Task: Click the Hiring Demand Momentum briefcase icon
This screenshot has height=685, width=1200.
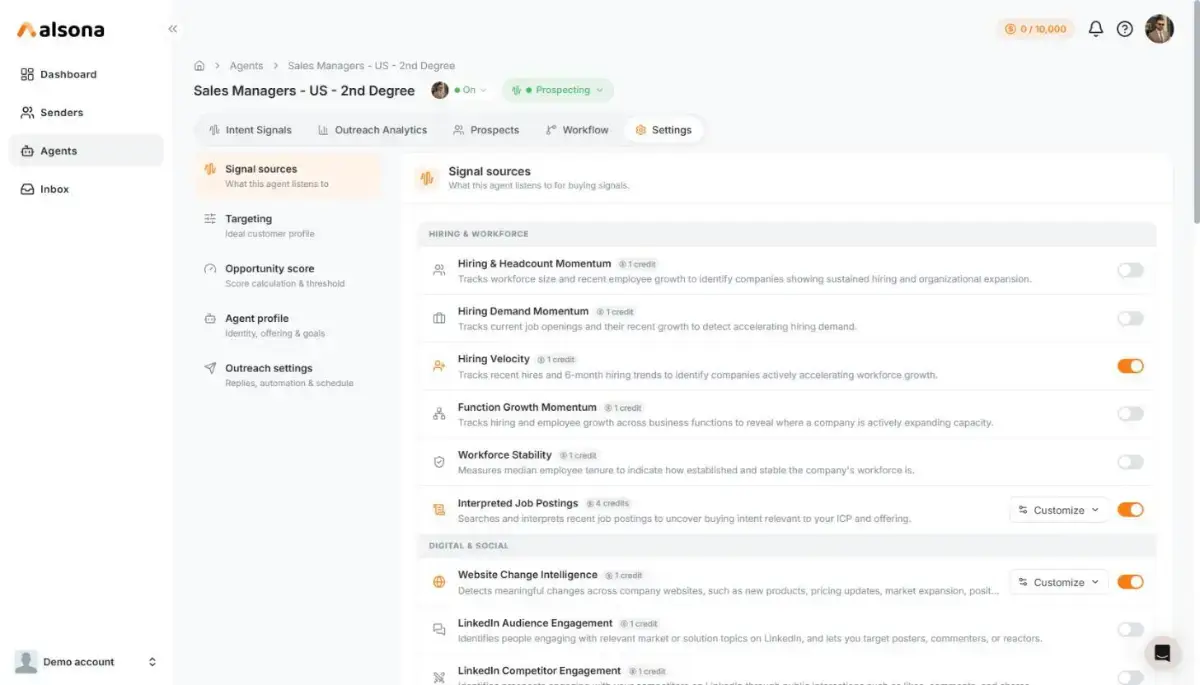Action: tap(439, 318)
